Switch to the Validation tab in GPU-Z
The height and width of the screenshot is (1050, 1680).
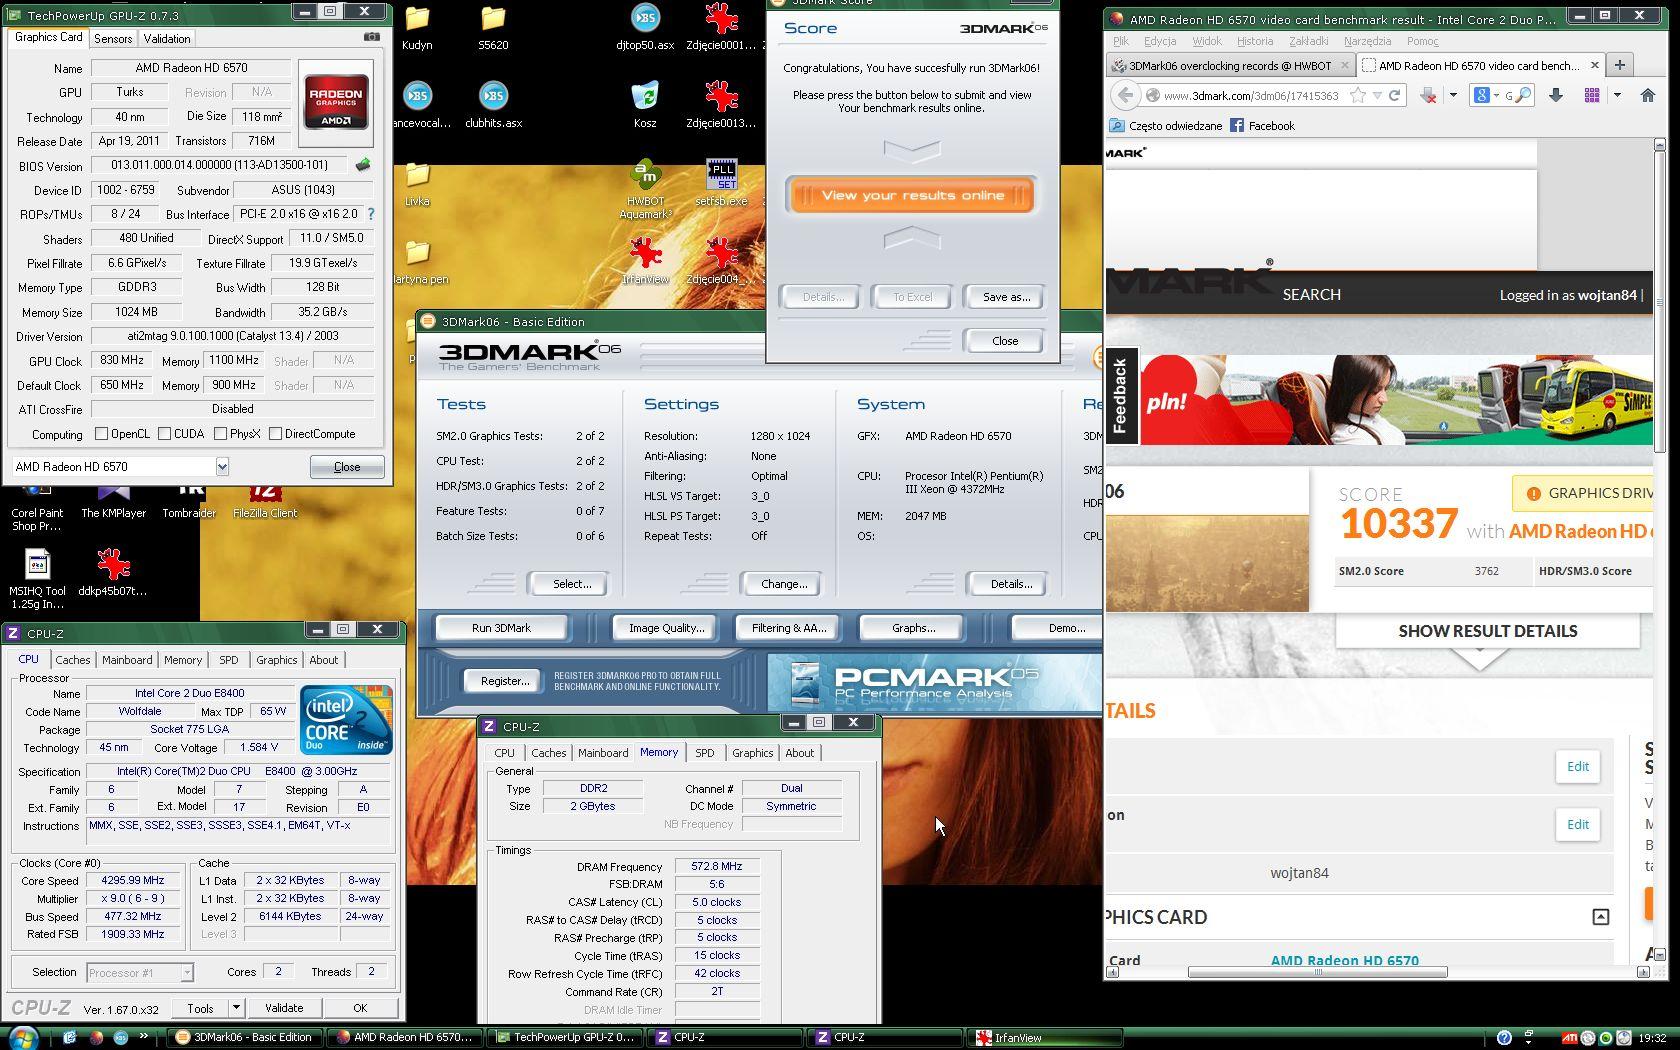[x=166, y=38]
